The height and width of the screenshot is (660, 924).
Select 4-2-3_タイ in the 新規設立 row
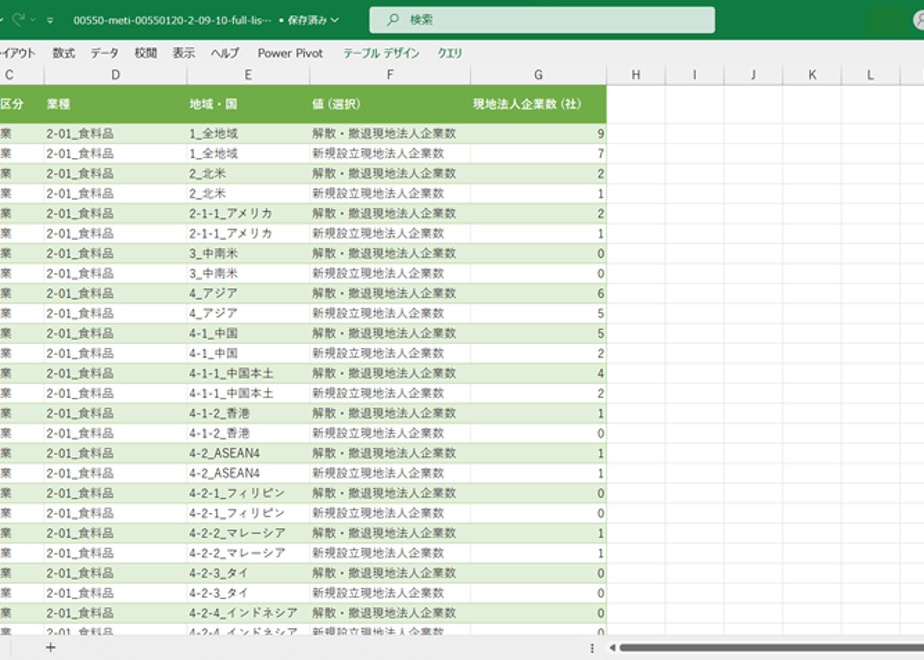pyautogui.click(x=248, y=593)
